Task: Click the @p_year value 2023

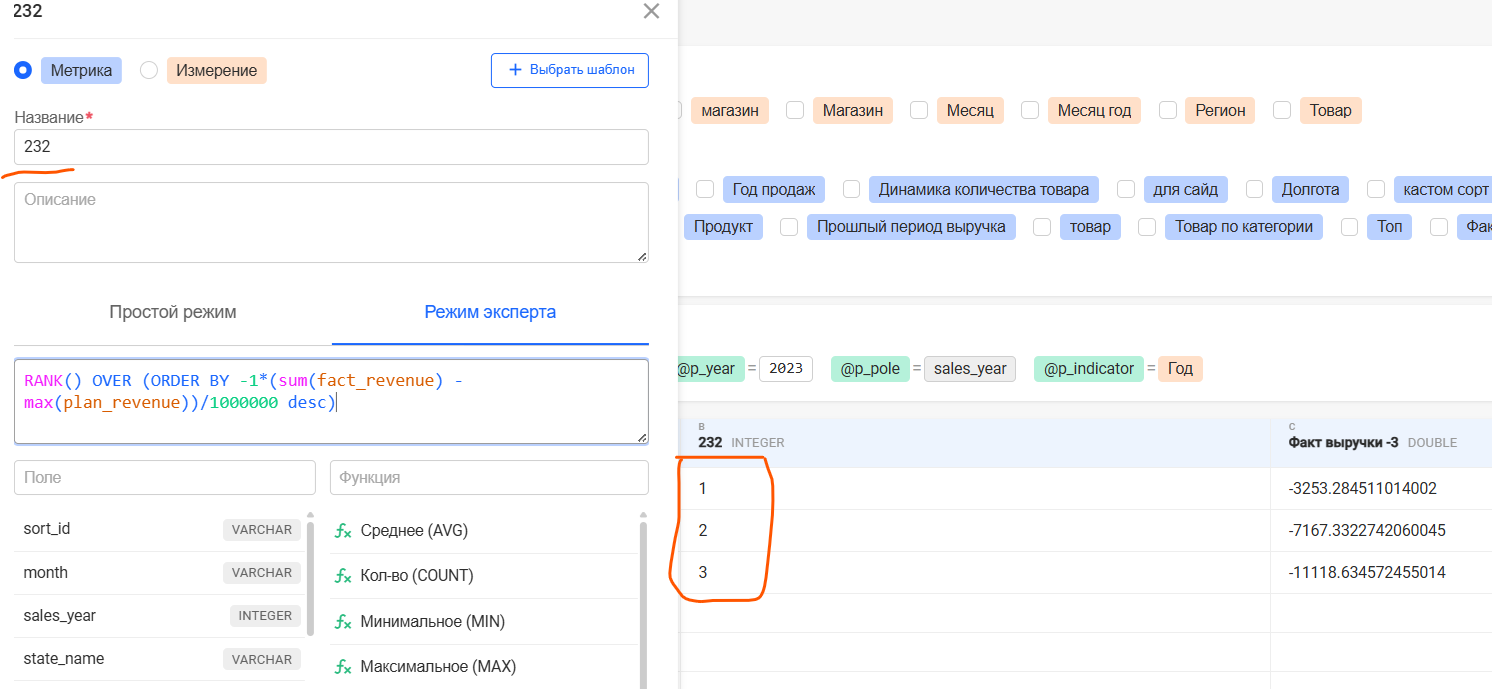Action: (786, 369)
